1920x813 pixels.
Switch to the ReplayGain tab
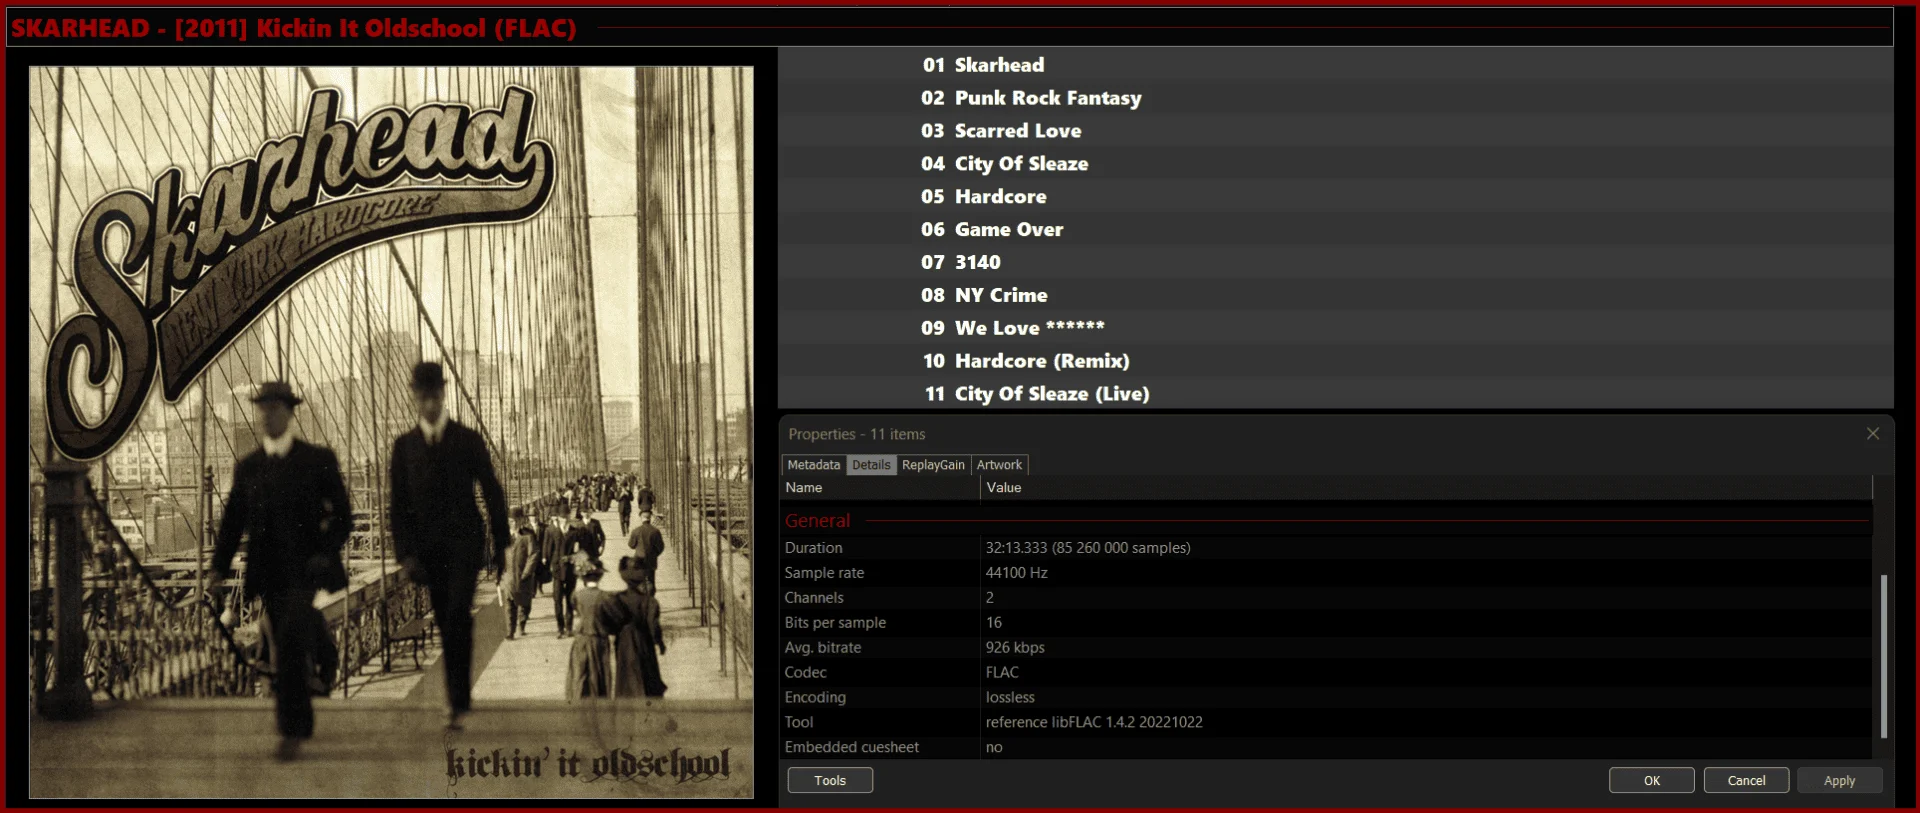coord(933,465)
